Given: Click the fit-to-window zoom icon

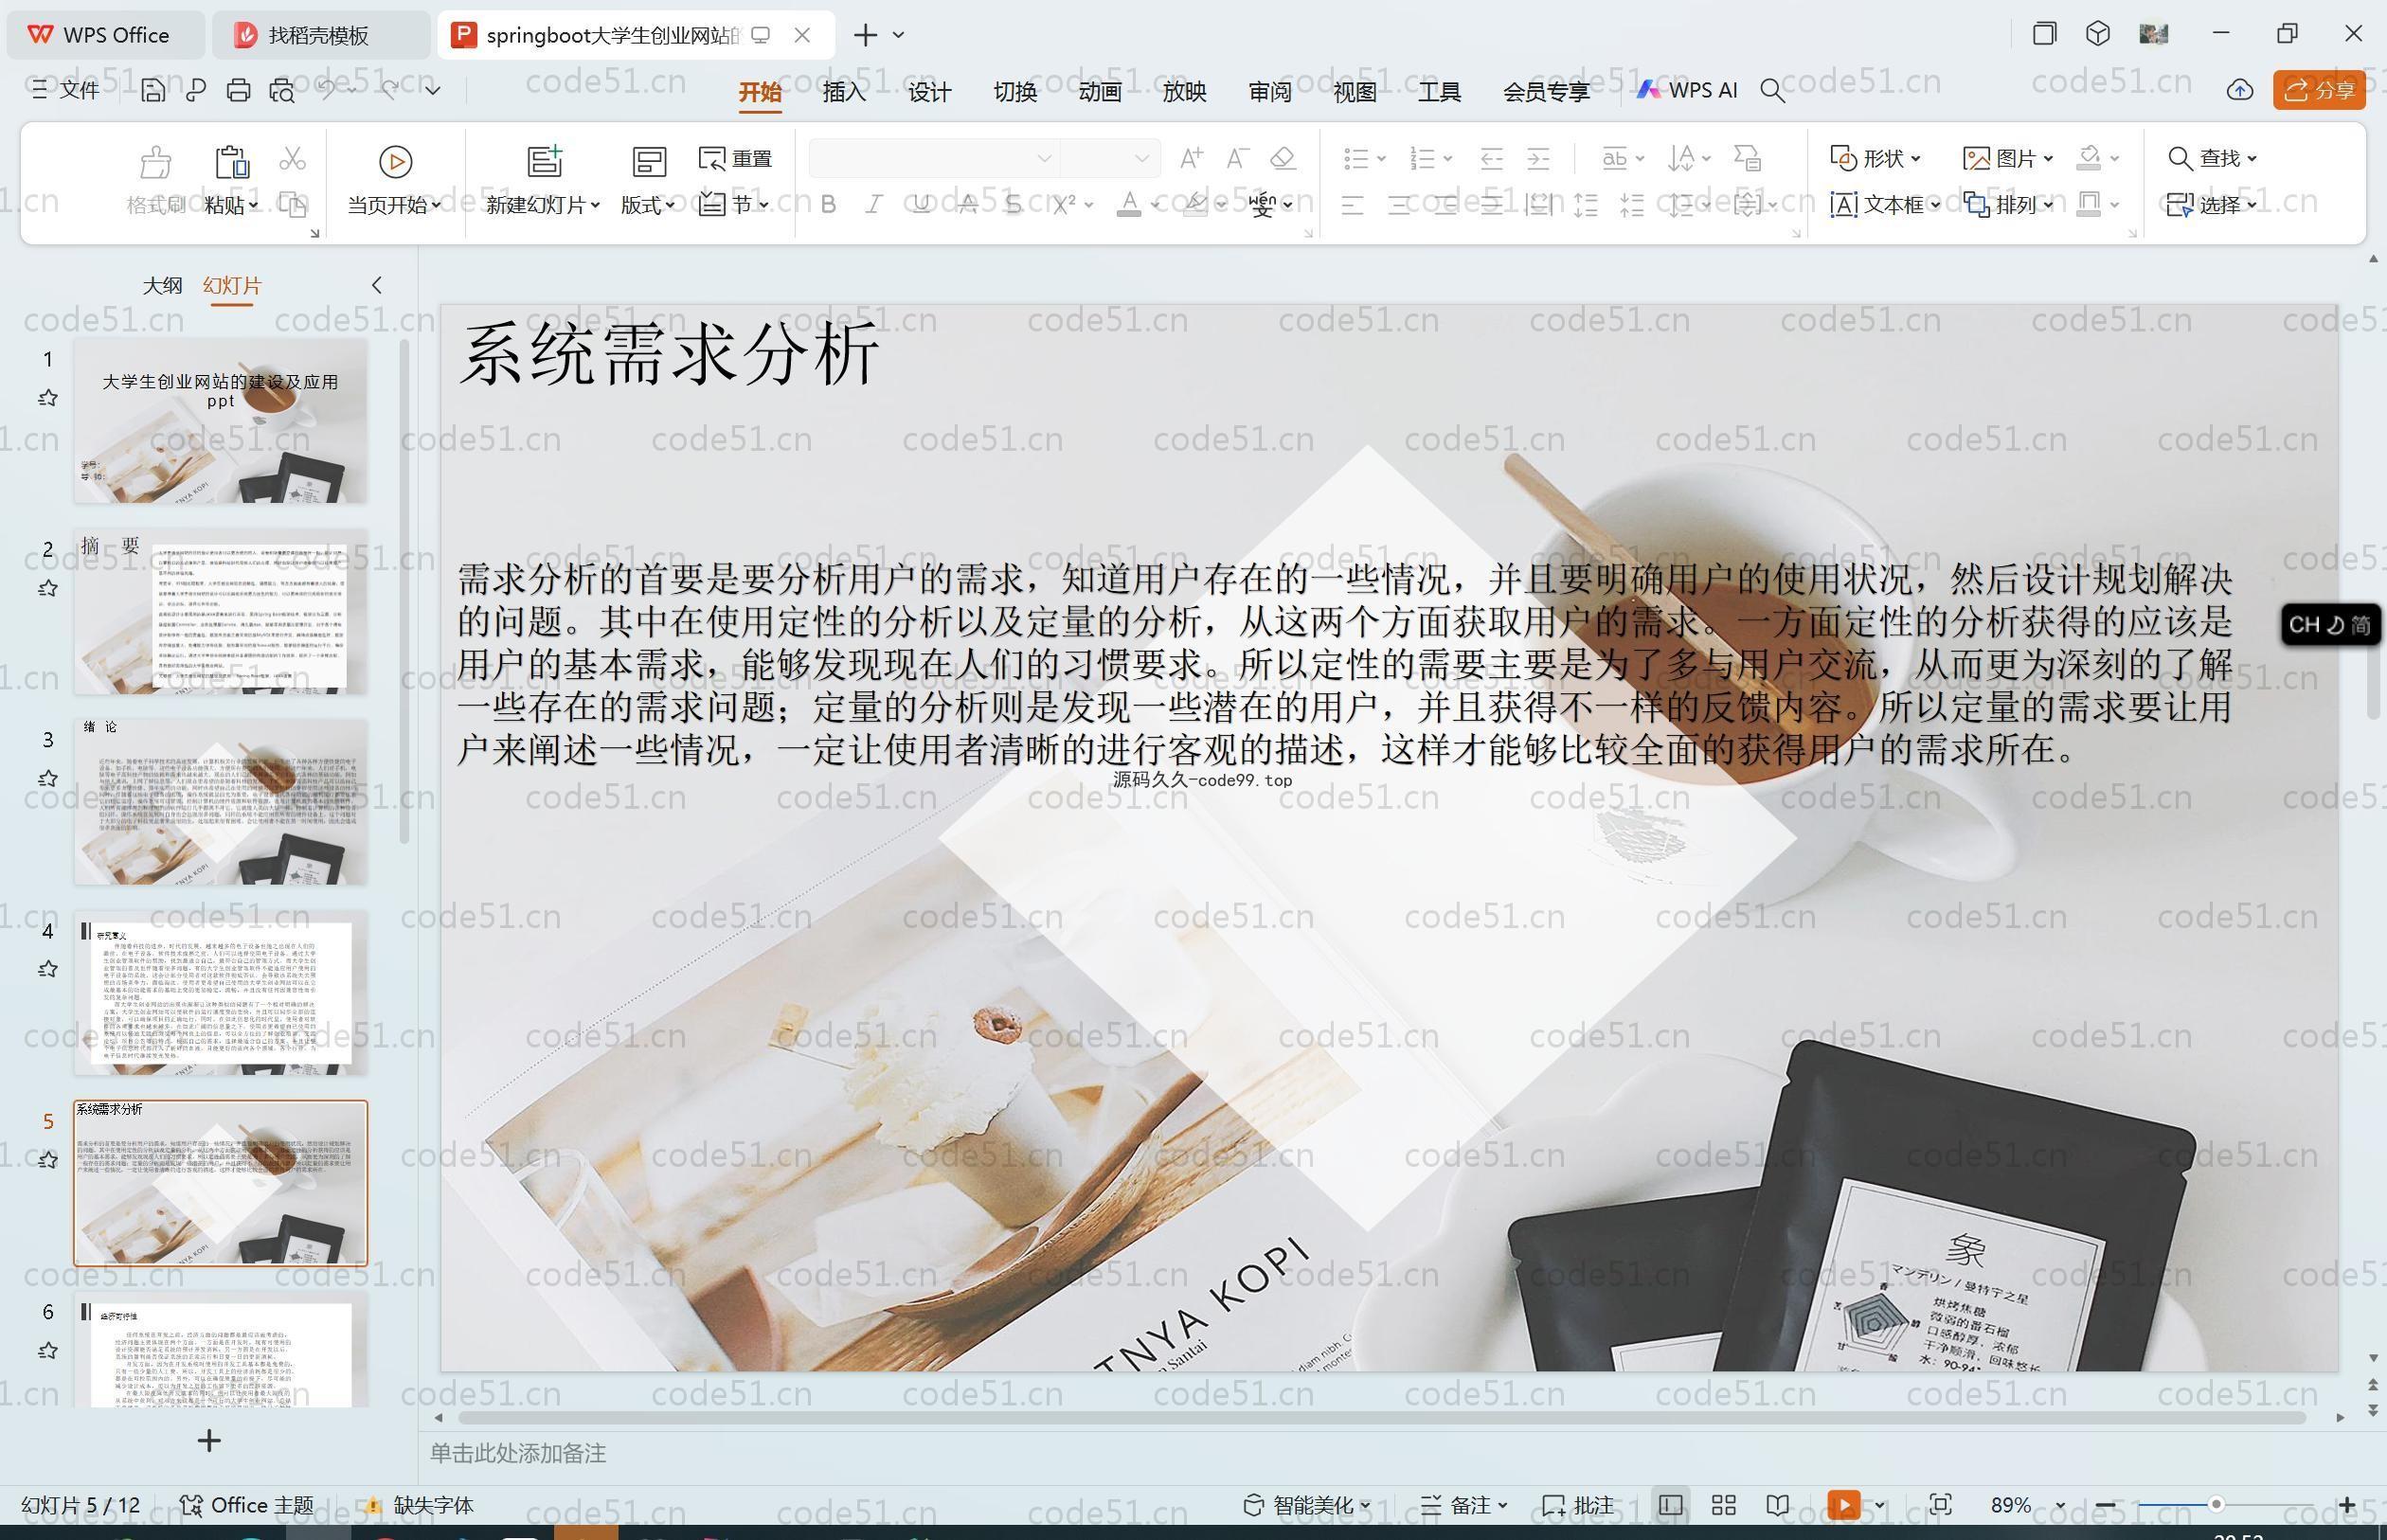Looking at the screenshot, I should point(1940,1505).
